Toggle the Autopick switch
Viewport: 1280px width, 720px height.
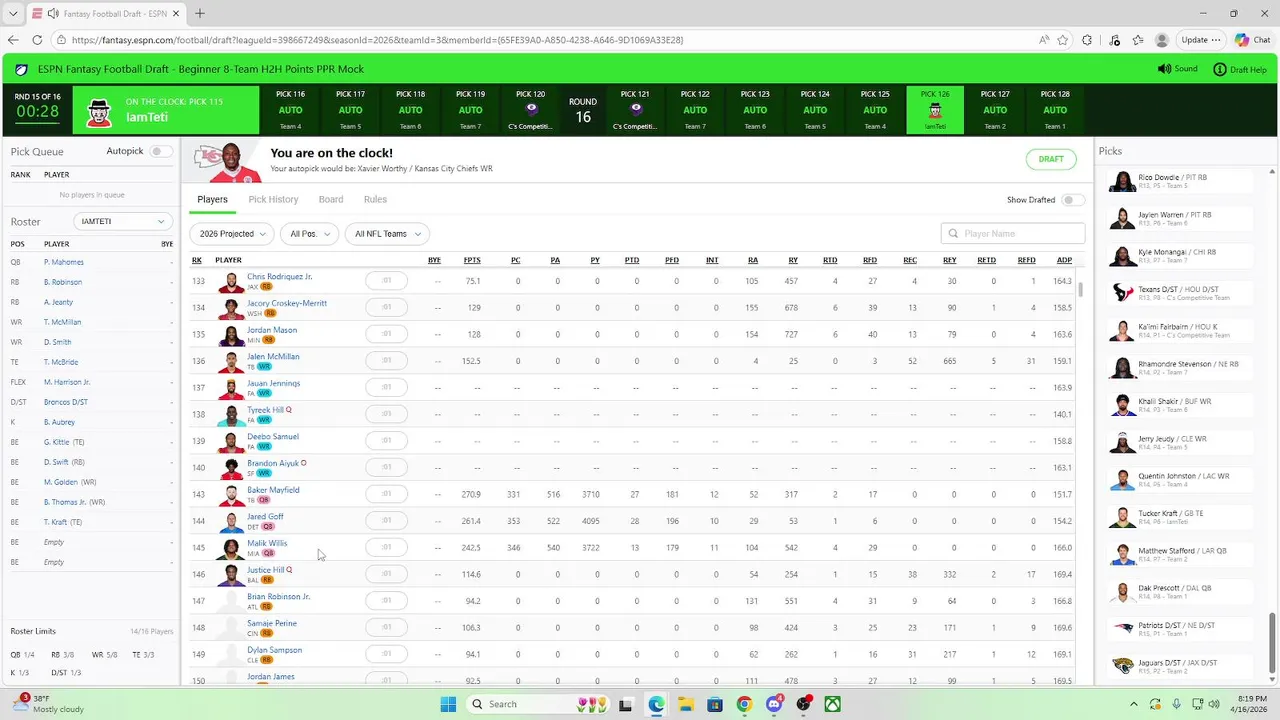pyautogui.click(x=161, y=151)
